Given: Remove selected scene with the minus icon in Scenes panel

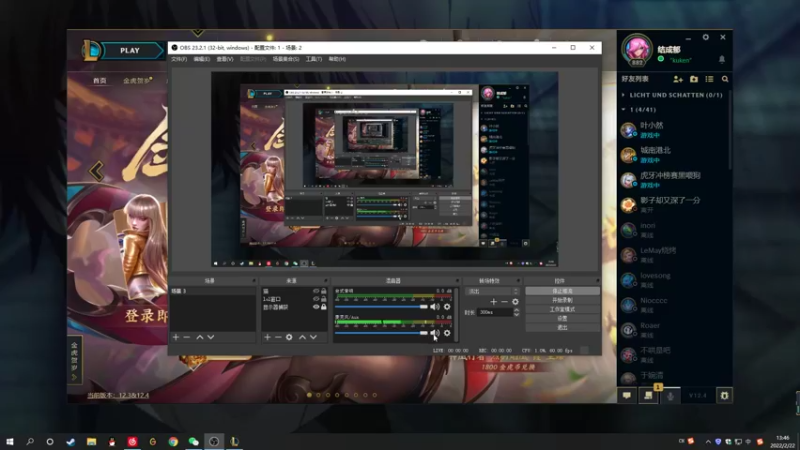Looking at the screenshot, I should (x=187, y=337).
